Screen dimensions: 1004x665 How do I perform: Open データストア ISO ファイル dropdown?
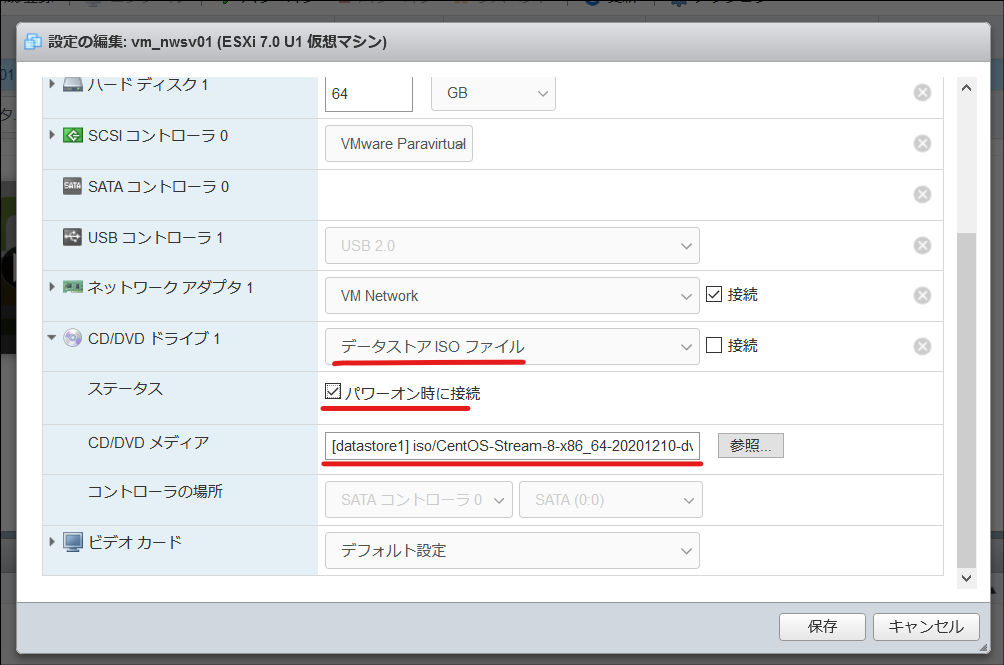pyautogui.click(x=512, y=346)
